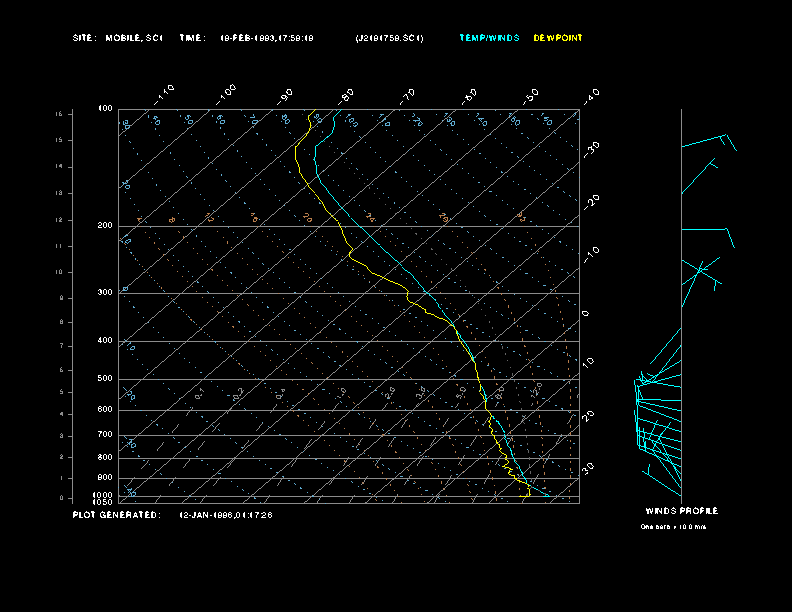Click the 1000 mb pressure label

click(x=105, y=494)
